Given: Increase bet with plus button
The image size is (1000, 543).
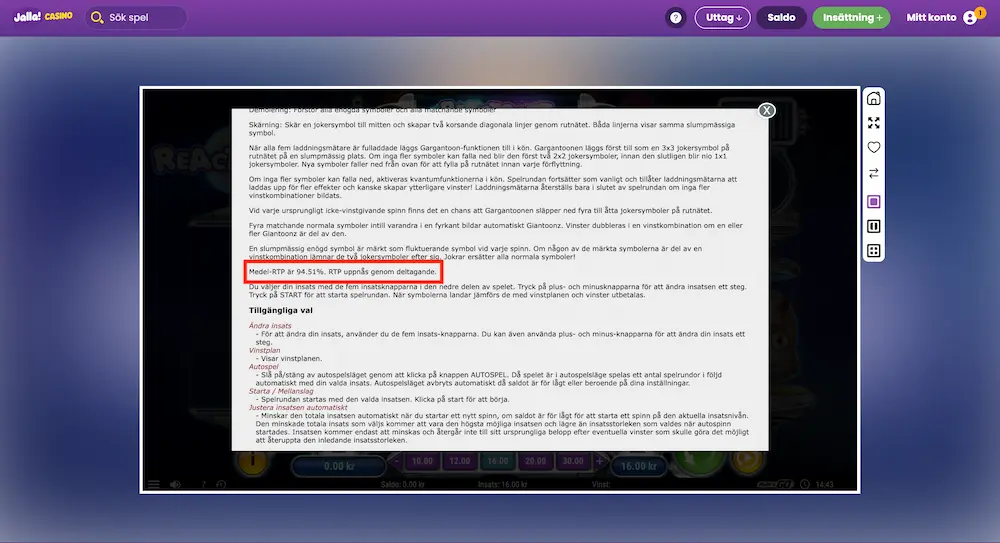Looking at the screenshot, I should [599, 461].
